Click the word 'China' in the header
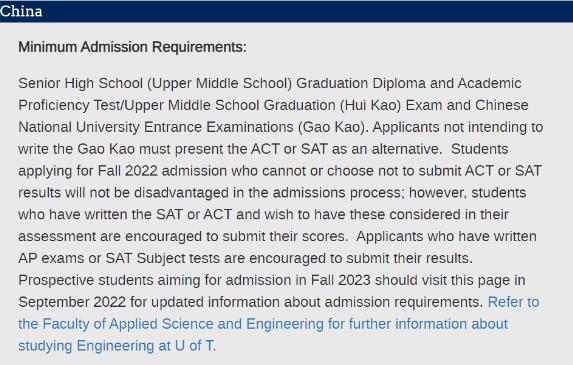 (21, 11)
